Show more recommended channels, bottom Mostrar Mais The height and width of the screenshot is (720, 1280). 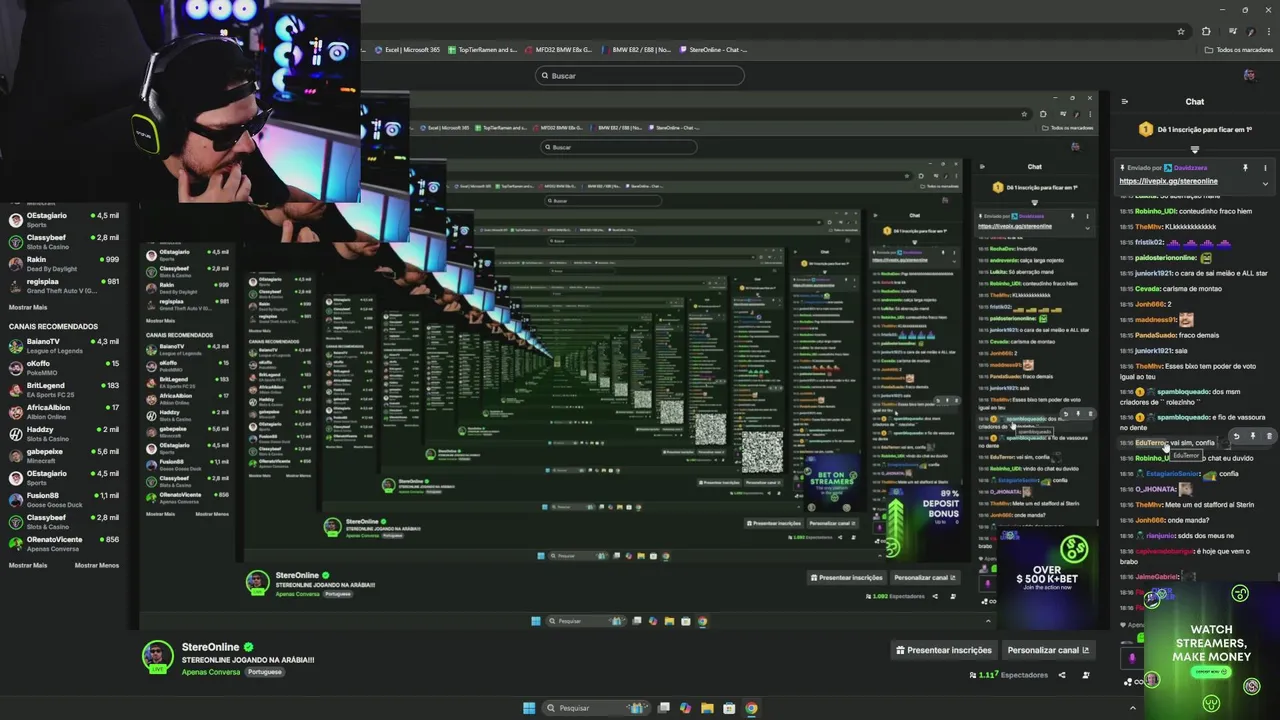click(28, 565)
